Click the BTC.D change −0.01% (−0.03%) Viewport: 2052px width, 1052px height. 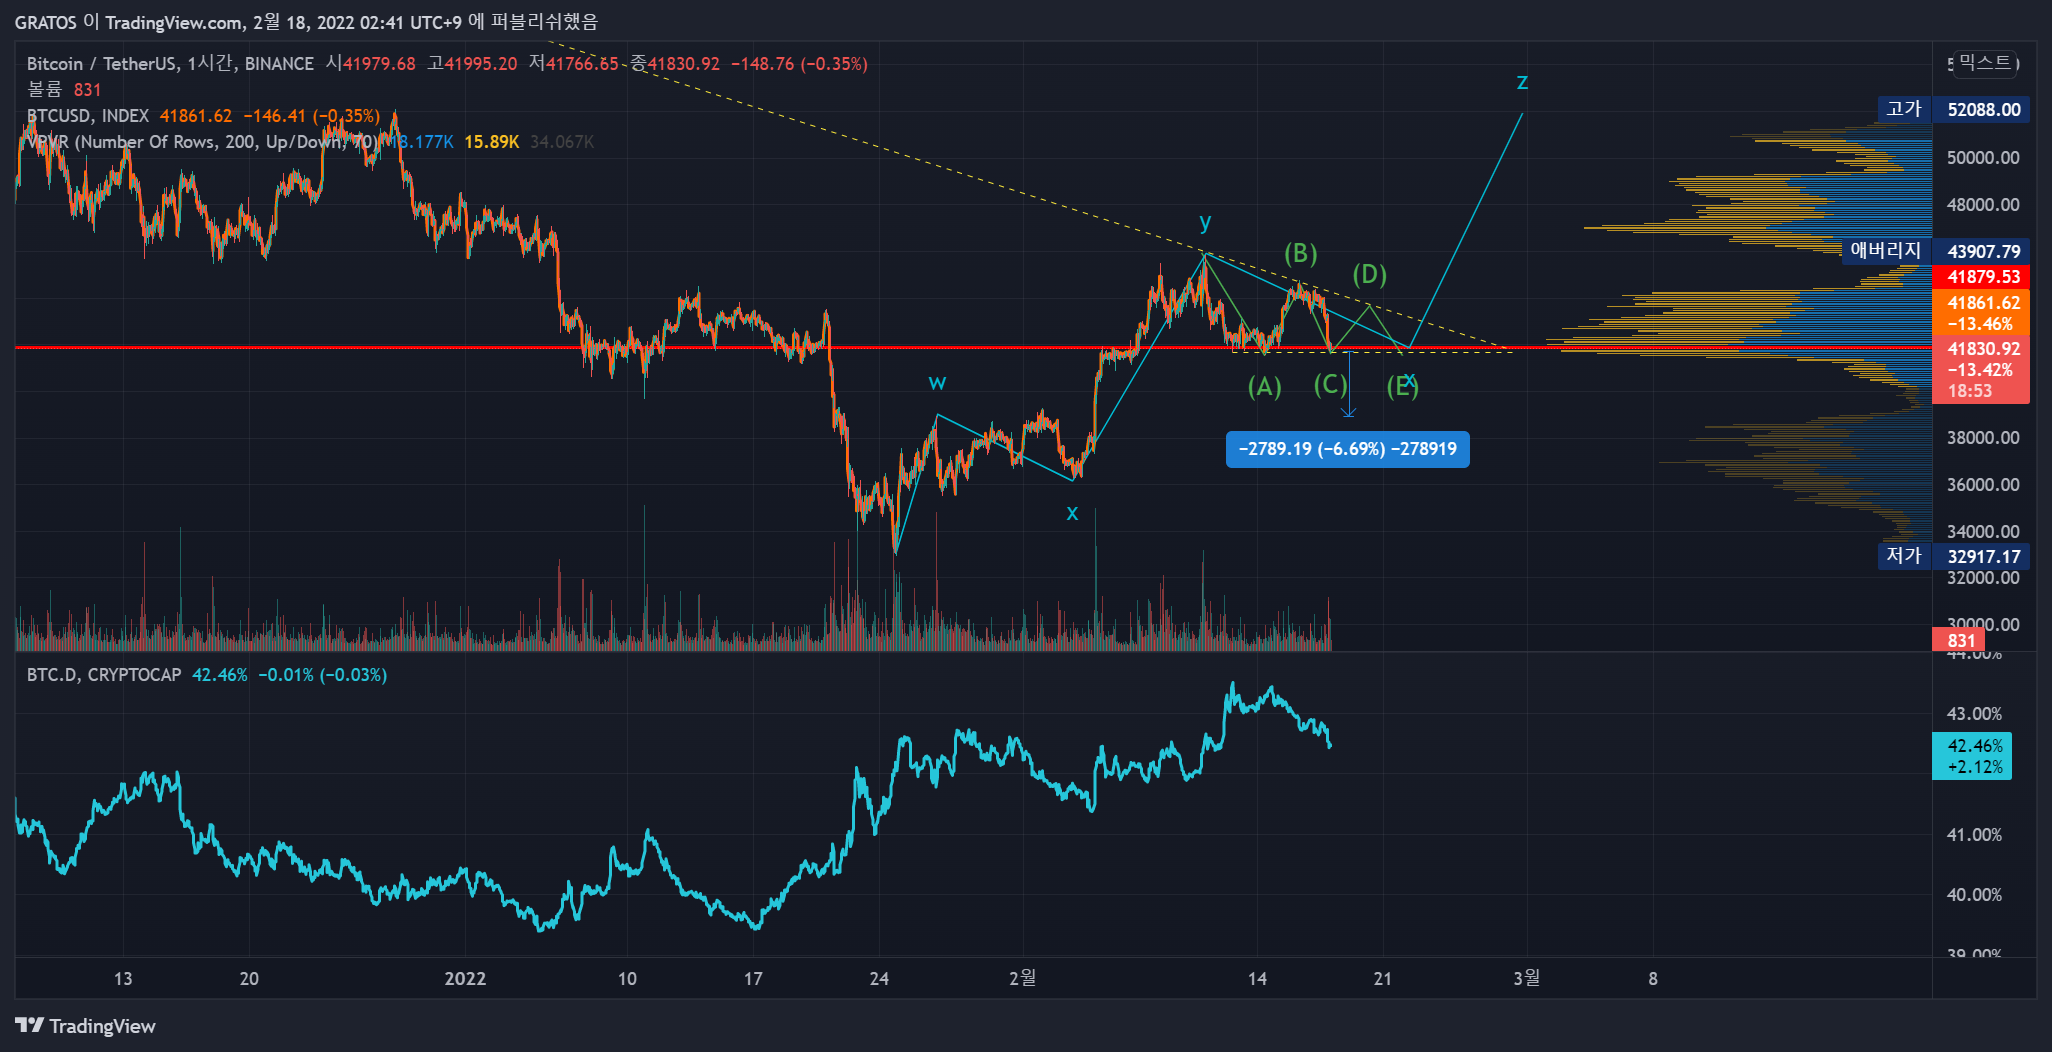click(x=323, y=675)
